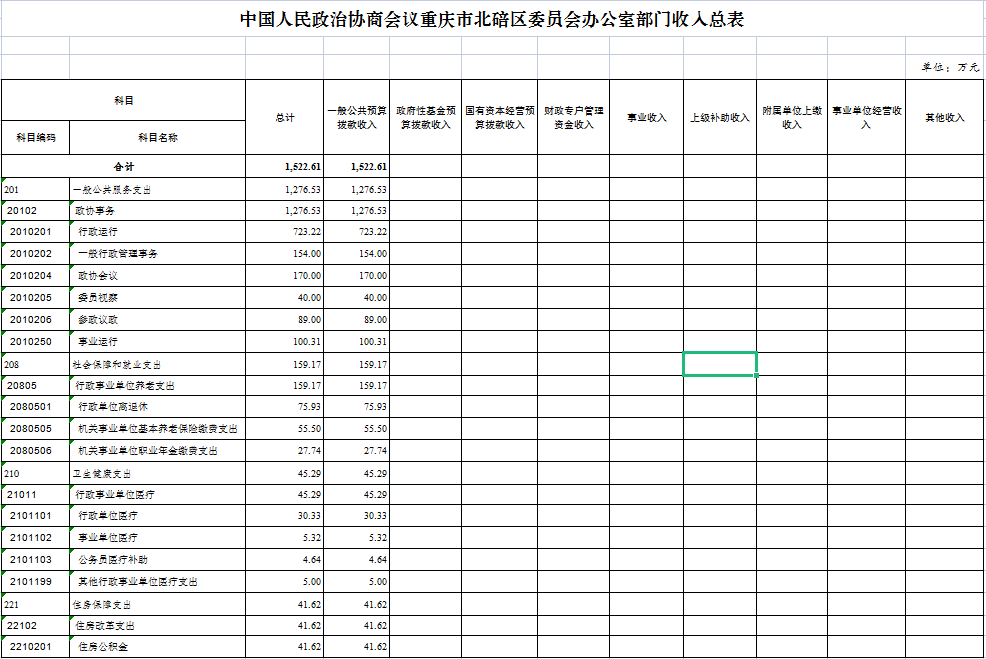Click the title cell of the 部门收入总表
This screenshot has width=986, height=659.
tap(492, 20)
